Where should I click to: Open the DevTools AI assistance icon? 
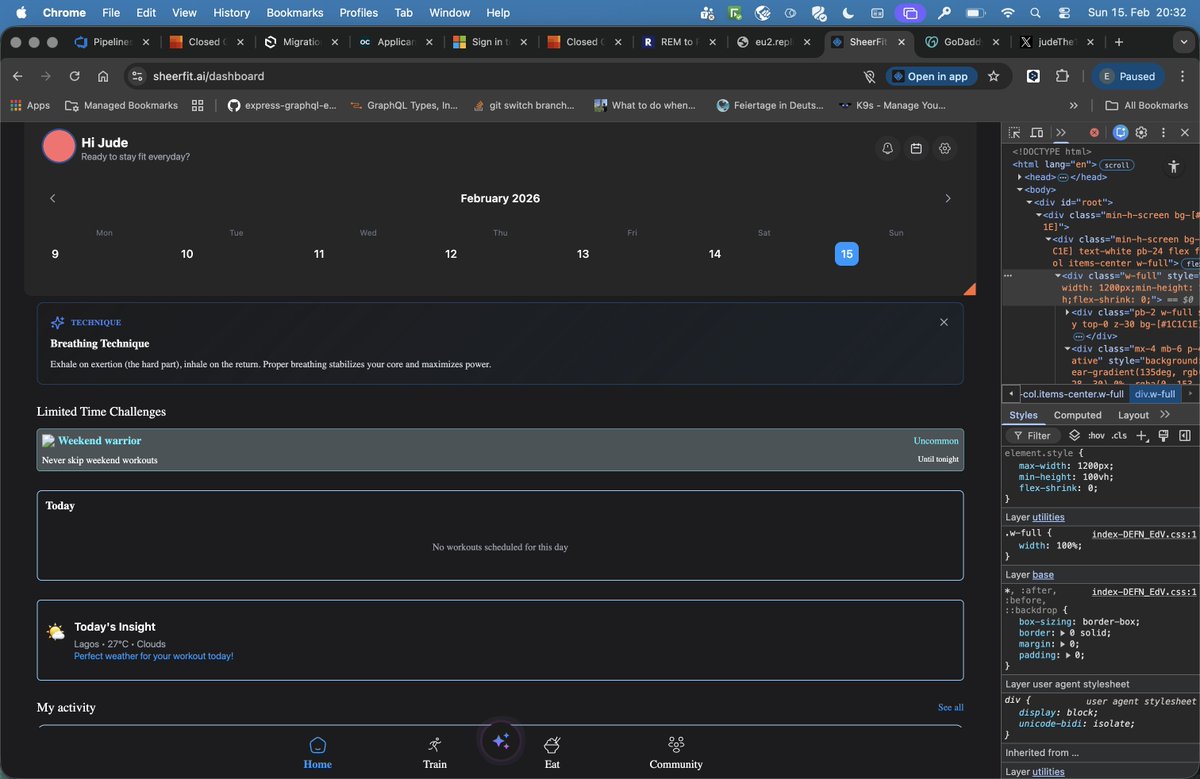point(1121,132)
